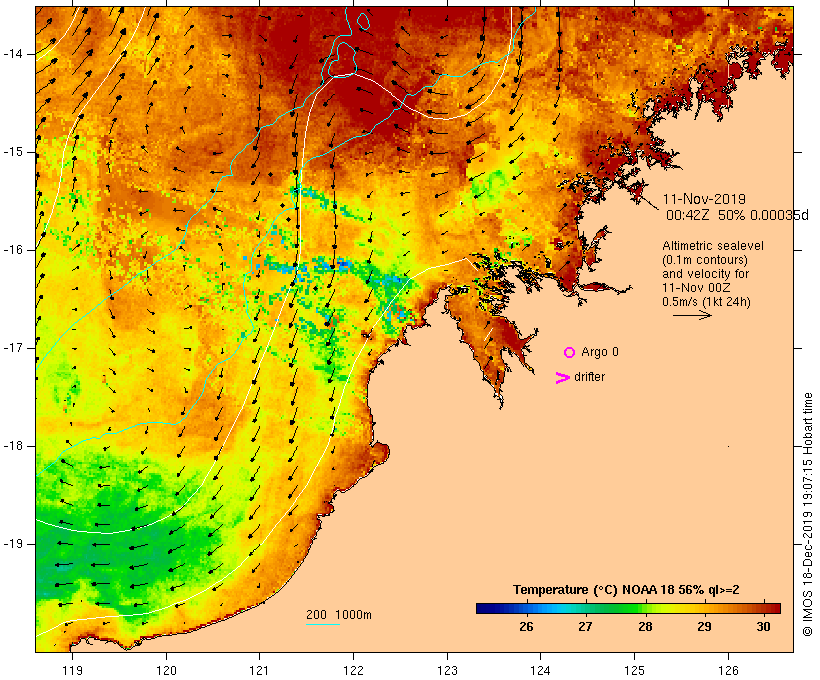Click the cyan 200m contour legend line
The height and width of the screenshot is (680, 820).
click(x=323, y=624)
